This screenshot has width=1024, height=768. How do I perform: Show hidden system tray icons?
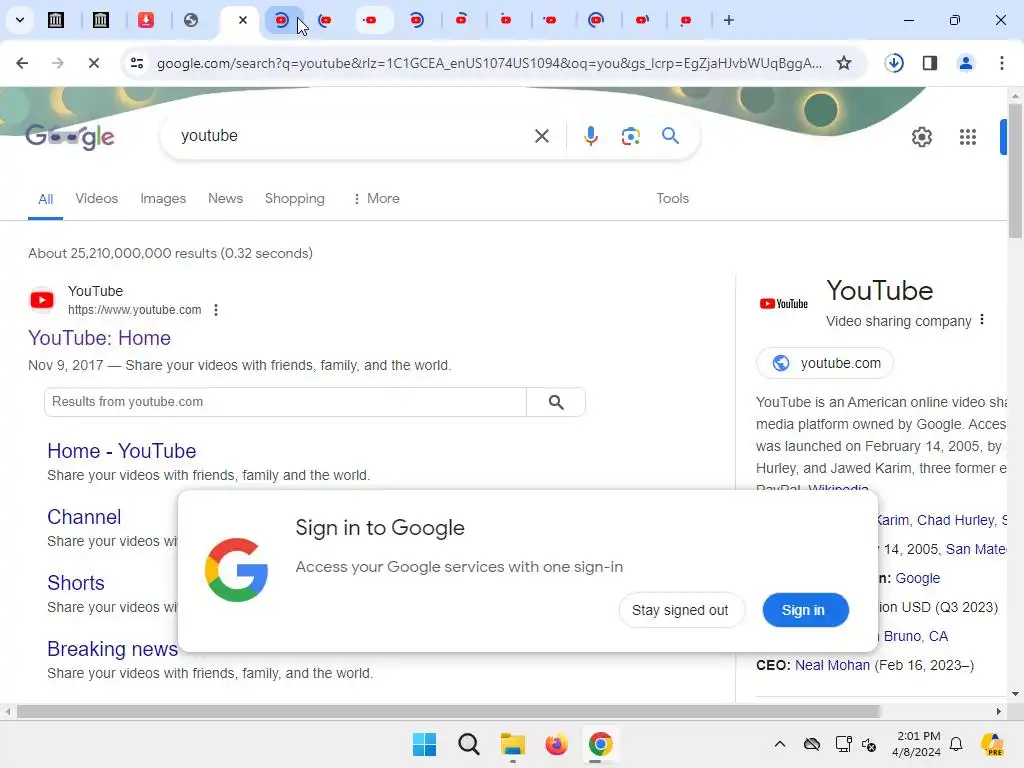[x=780, y=744]
